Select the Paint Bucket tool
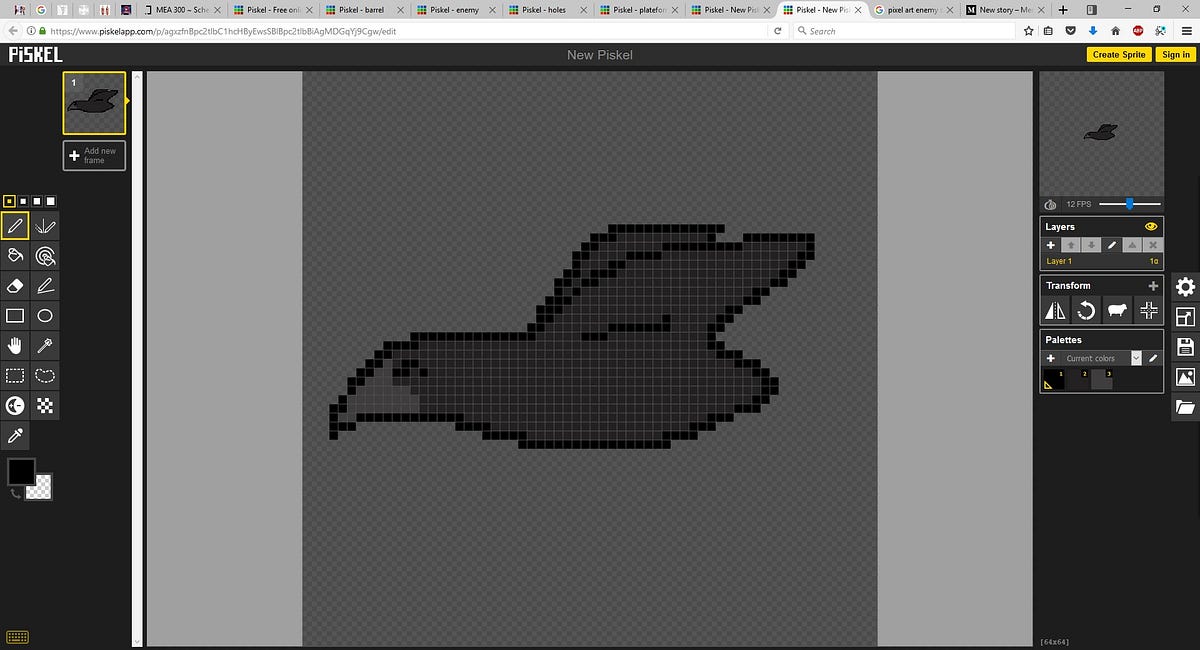 click(15, 255)
